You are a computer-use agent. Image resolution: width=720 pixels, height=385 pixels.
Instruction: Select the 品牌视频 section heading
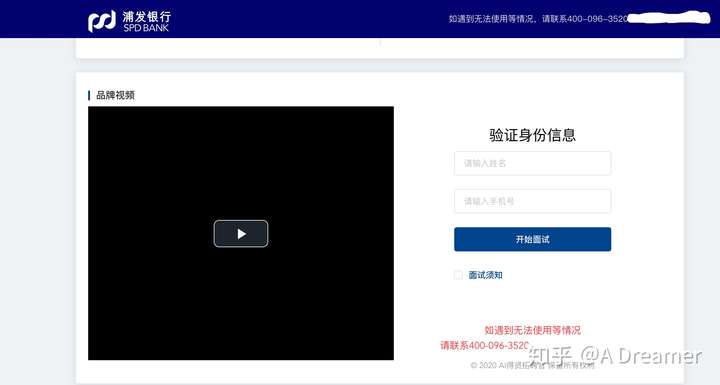pyautogui.click(x=115, y=95)
